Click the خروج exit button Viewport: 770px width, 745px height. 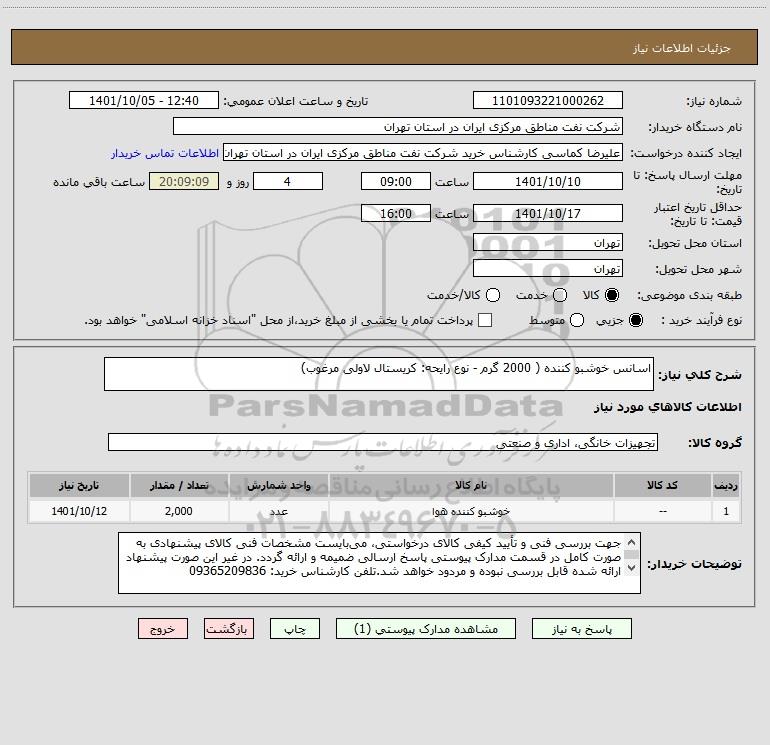(163, 629)
